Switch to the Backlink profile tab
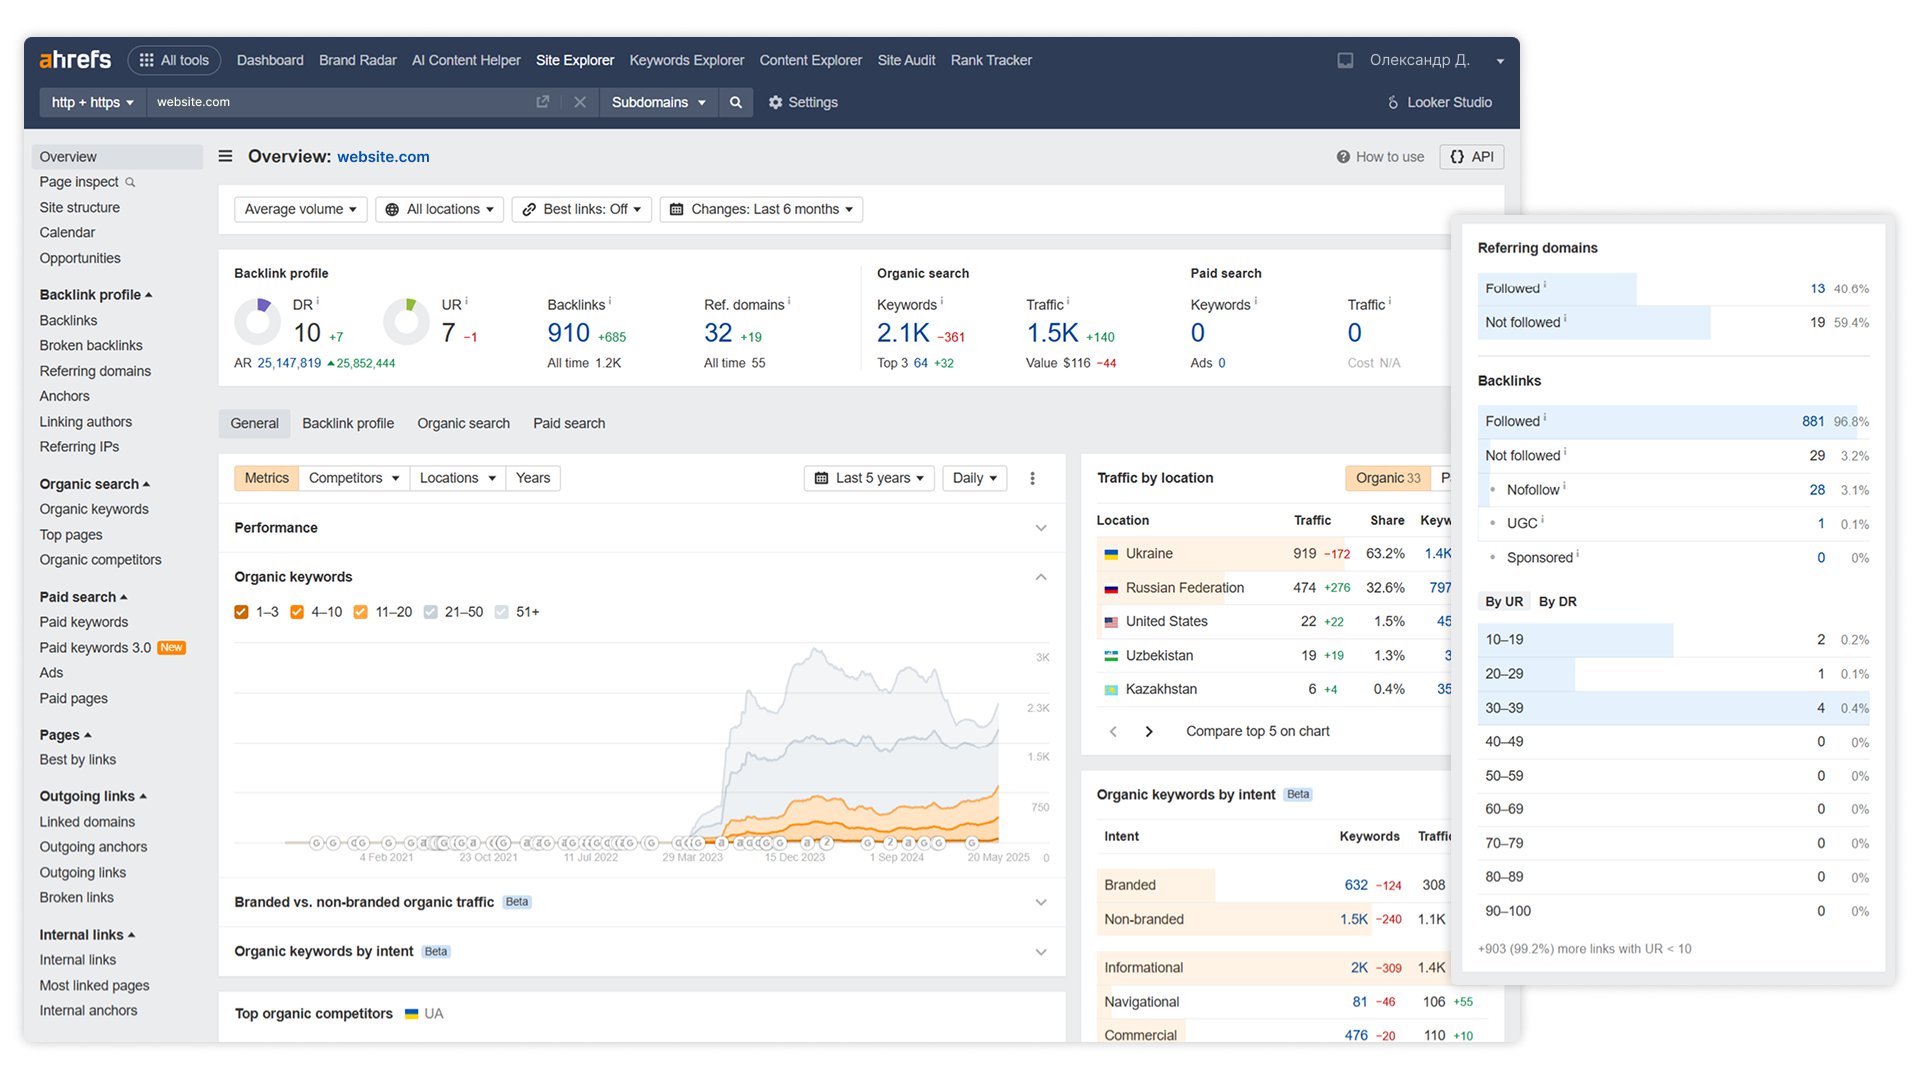The image size is (1920, 1080). tap(348, 423)
